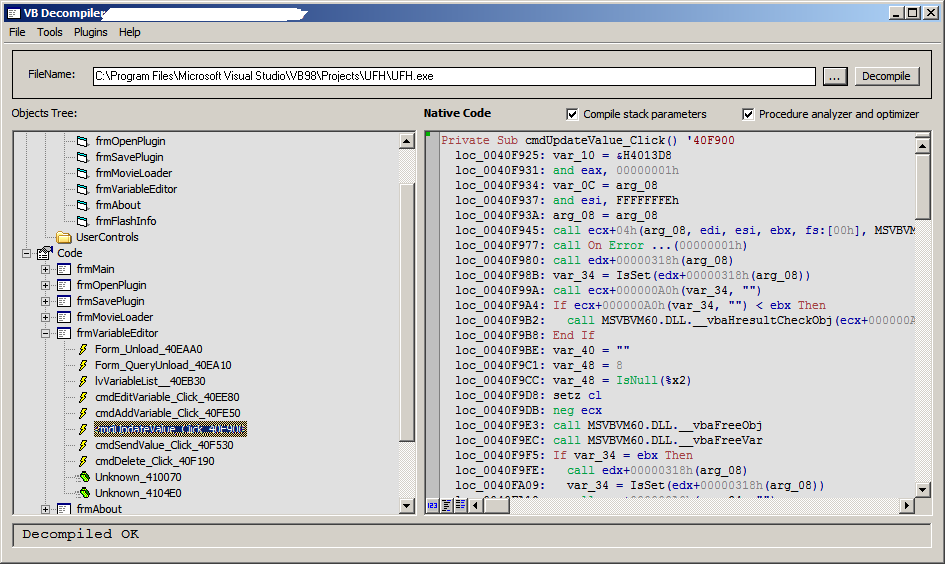
Task: Toggle the Compile stack parameters checkbox
Action: click(x=572, y=114)
